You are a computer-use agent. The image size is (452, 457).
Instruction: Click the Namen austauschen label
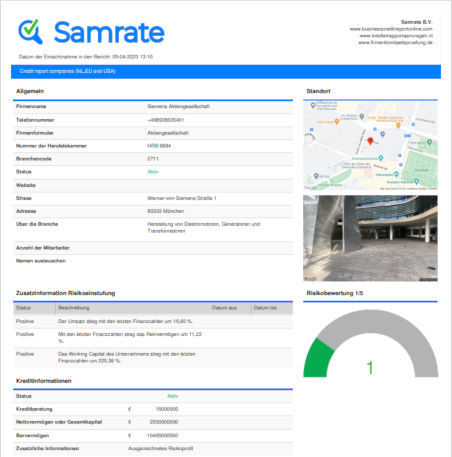pos(41,261)
